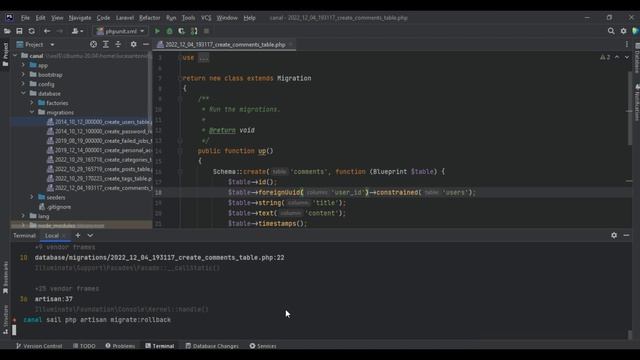Image resolution: width=640 pixels, height=360 pixels.
Task: Expand the seeders folder
Action: point(32,197)
